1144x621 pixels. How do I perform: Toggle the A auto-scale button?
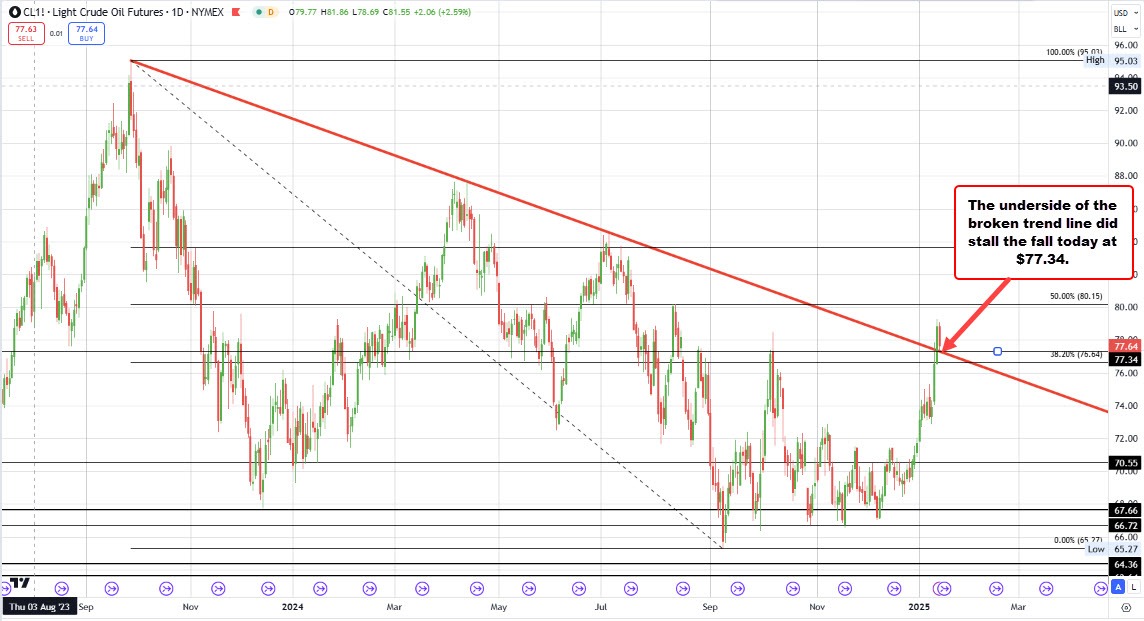(1118, 587)
